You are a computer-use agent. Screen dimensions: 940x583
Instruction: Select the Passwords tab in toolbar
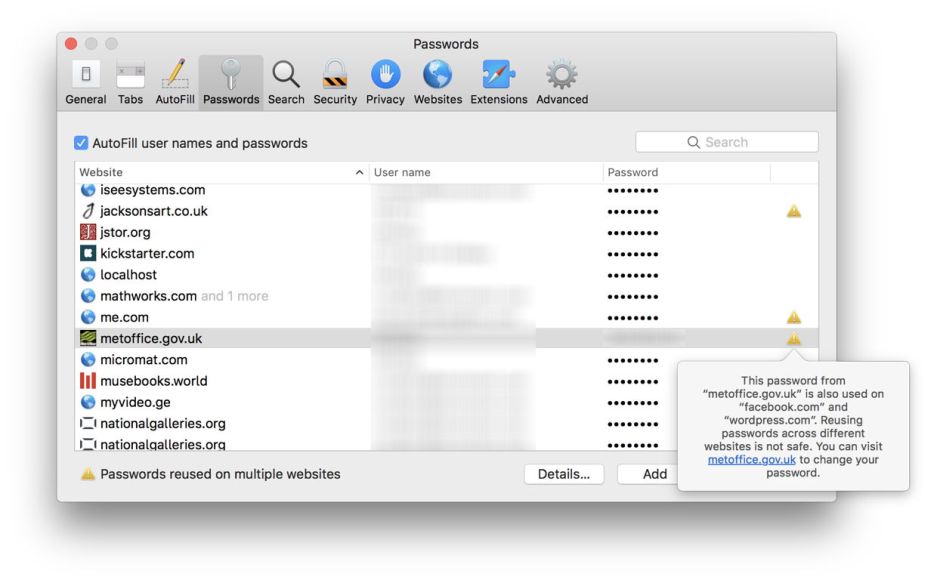pos(231,81)
